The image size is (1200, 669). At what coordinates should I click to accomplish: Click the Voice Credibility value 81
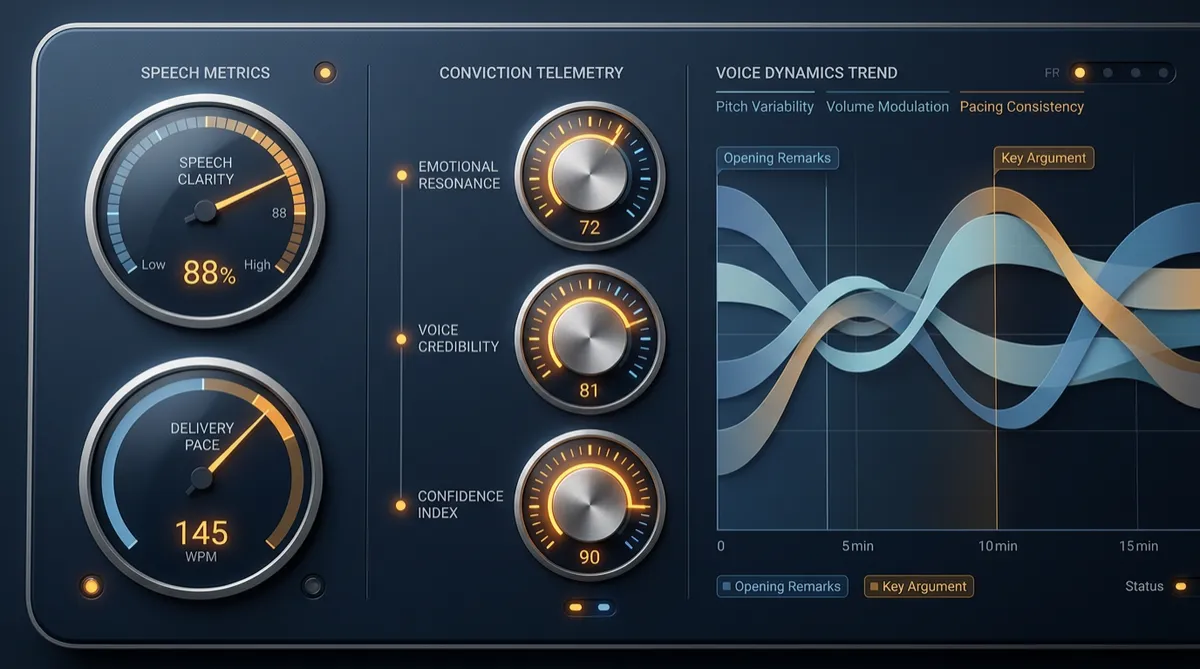pos(589,391)
